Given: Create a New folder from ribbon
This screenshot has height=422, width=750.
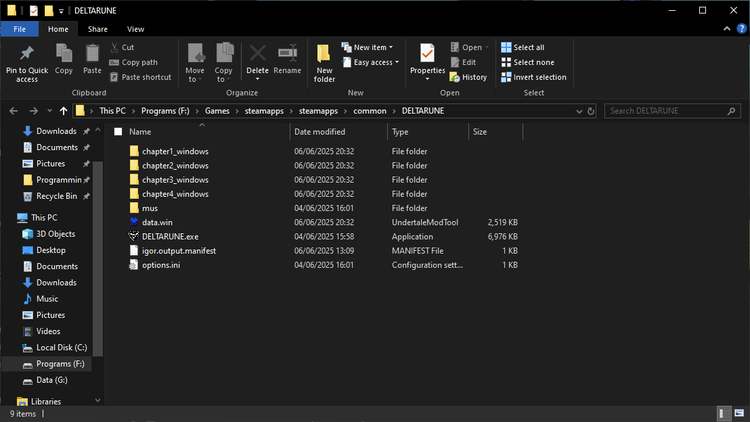Looking at the screenshot, I should click(x=324, y=63).
